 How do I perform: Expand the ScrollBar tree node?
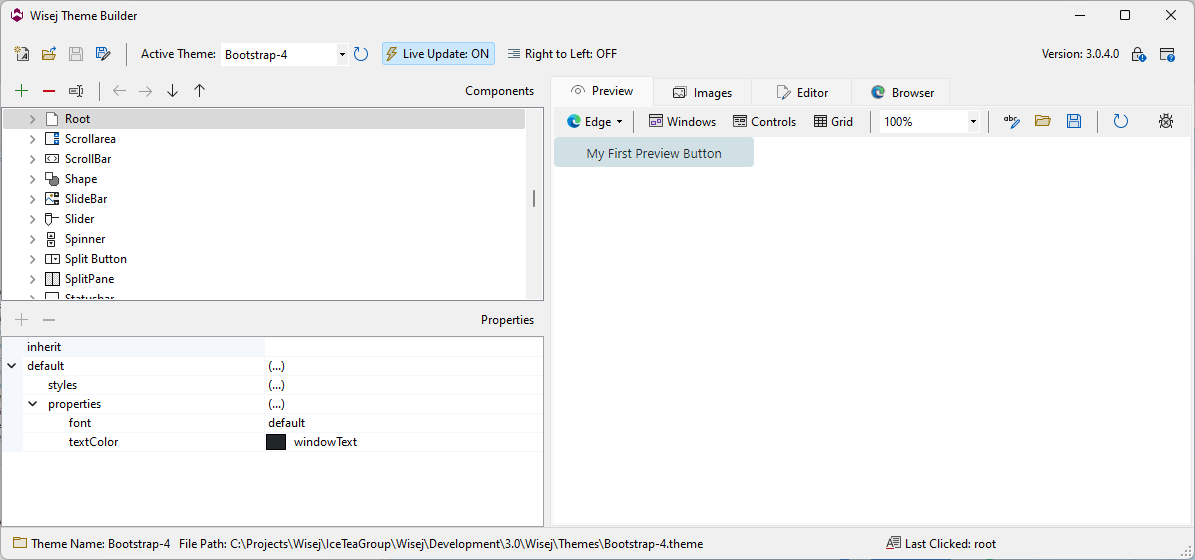coord(32,158)
